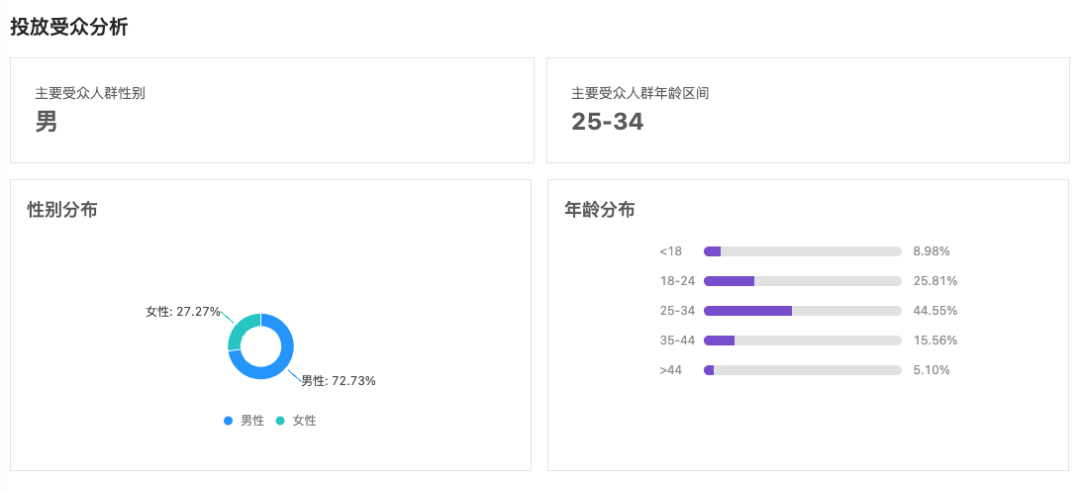Click the 投放受众分析 page heading

(69, 28)
